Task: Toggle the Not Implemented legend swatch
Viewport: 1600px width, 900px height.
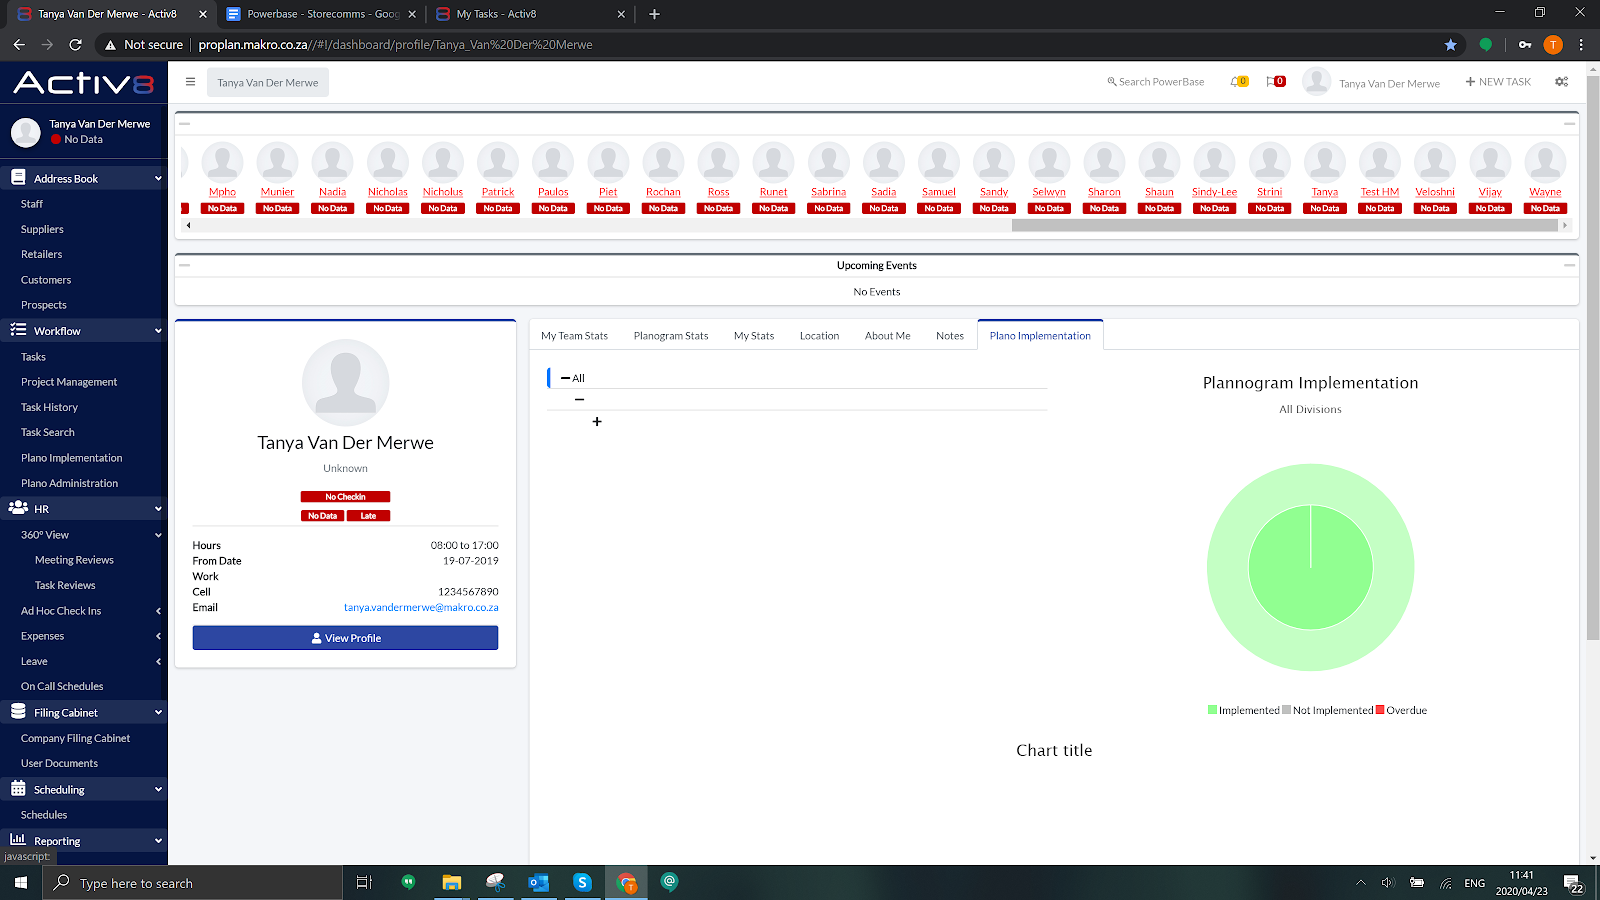Action: (1286, 710)
